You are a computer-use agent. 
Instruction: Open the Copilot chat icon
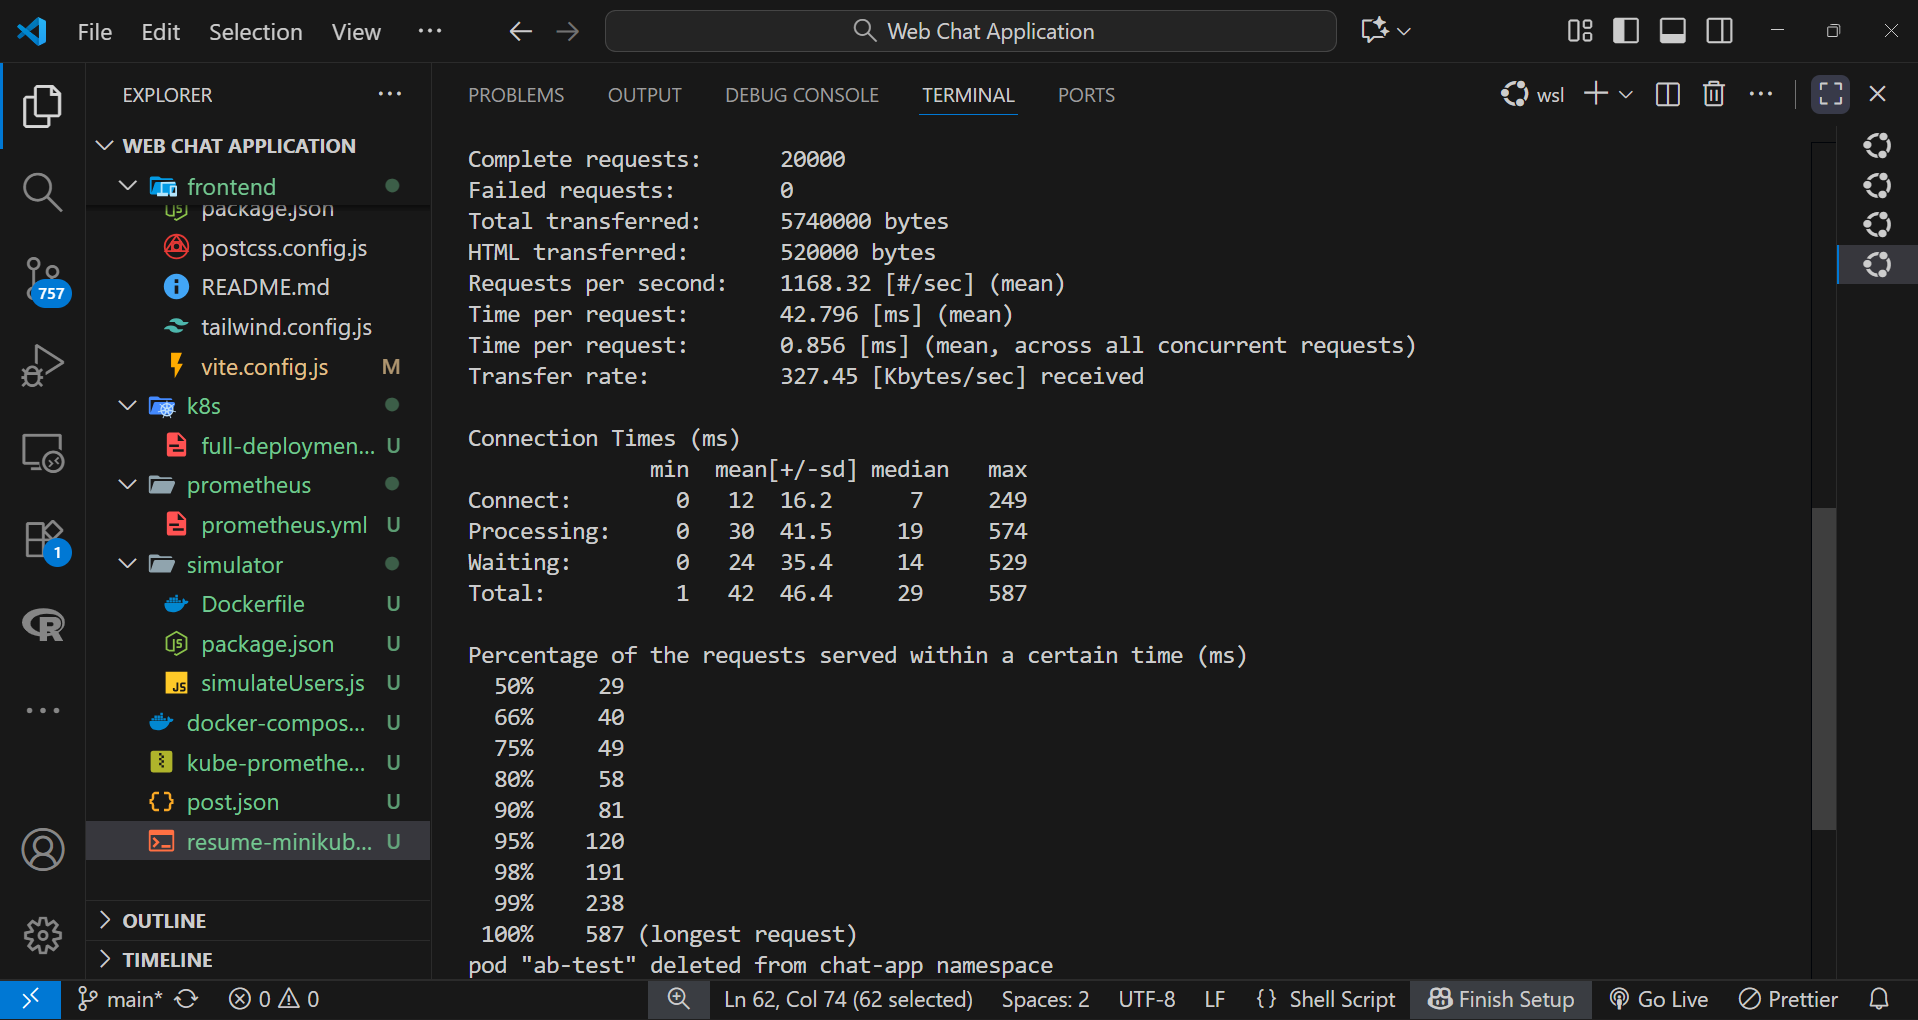(1375, 31)
